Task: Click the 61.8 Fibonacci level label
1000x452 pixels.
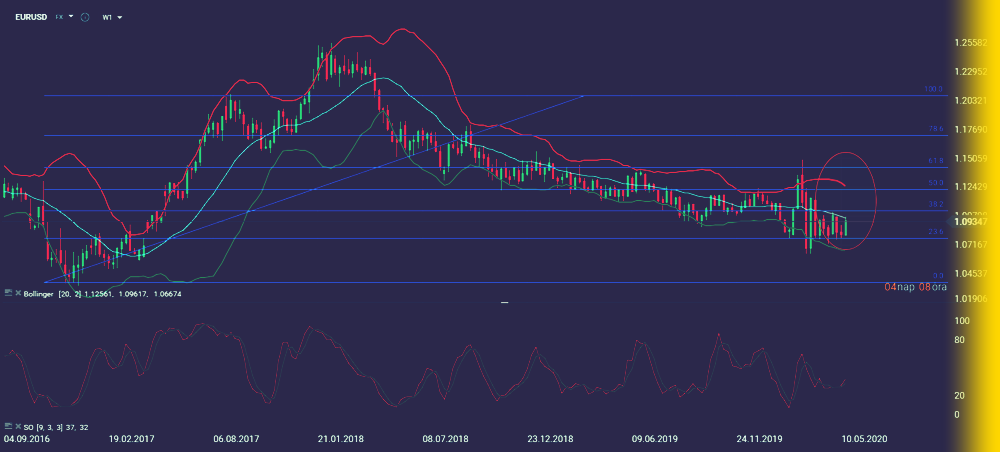Action: click(x=935, y=160)
